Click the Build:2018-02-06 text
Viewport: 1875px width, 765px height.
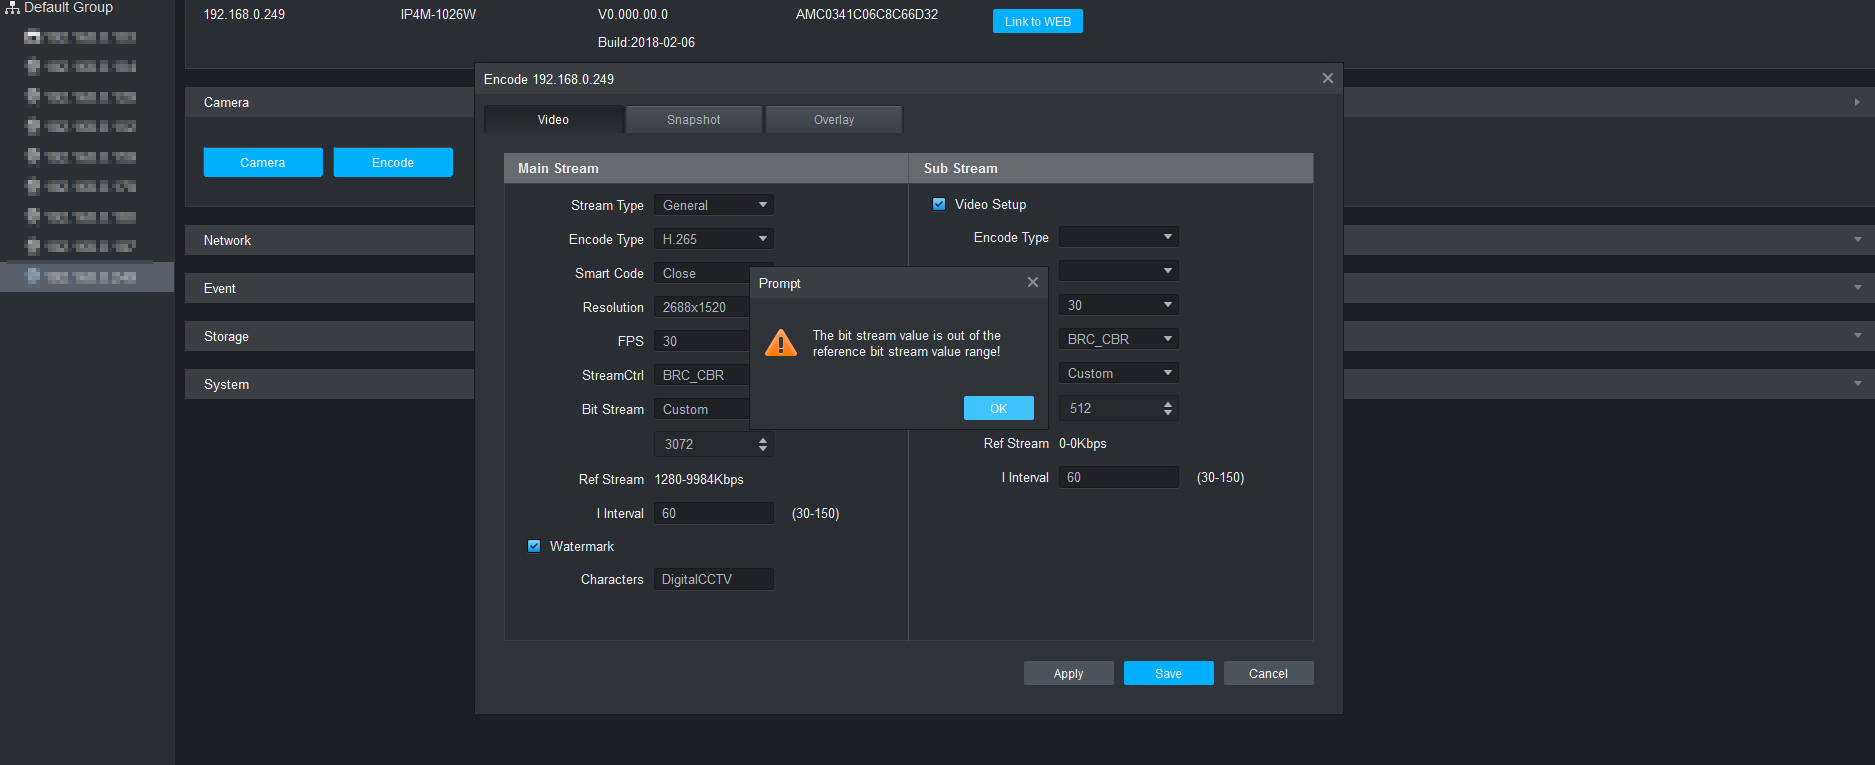[x=646, y=42]
